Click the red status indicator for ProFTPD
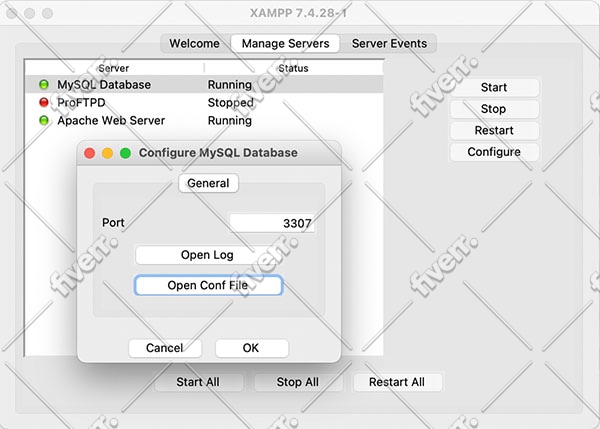This screenshot has width=600, height=429. [x=44, y=102]
